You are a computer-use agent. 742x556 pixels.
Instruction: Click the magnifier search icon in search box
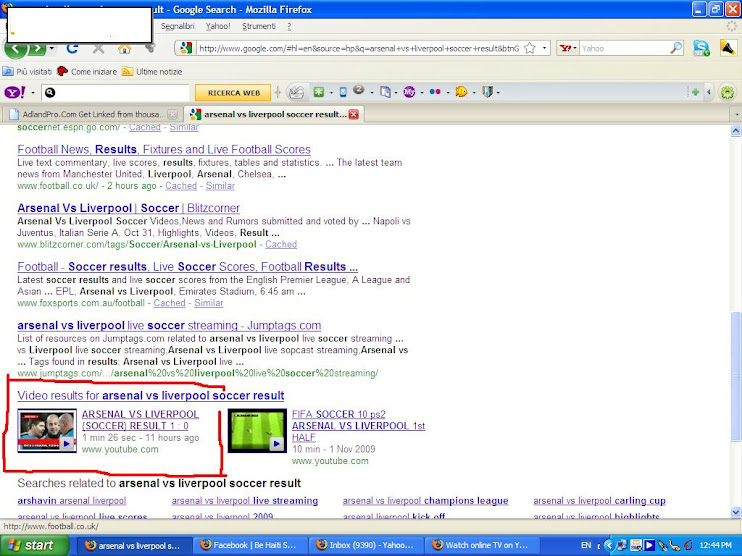coord(676,48)
